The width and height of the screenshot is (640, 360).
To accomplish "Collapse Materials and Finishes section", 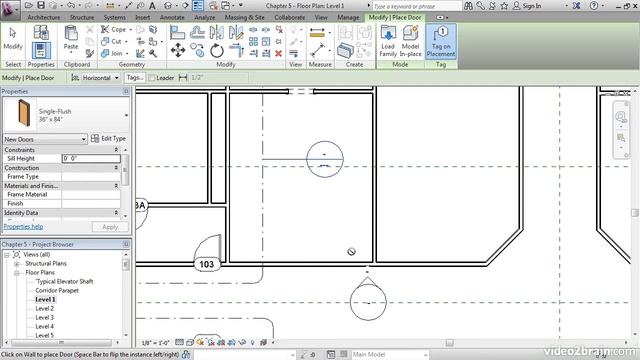I will coord(116,186).
